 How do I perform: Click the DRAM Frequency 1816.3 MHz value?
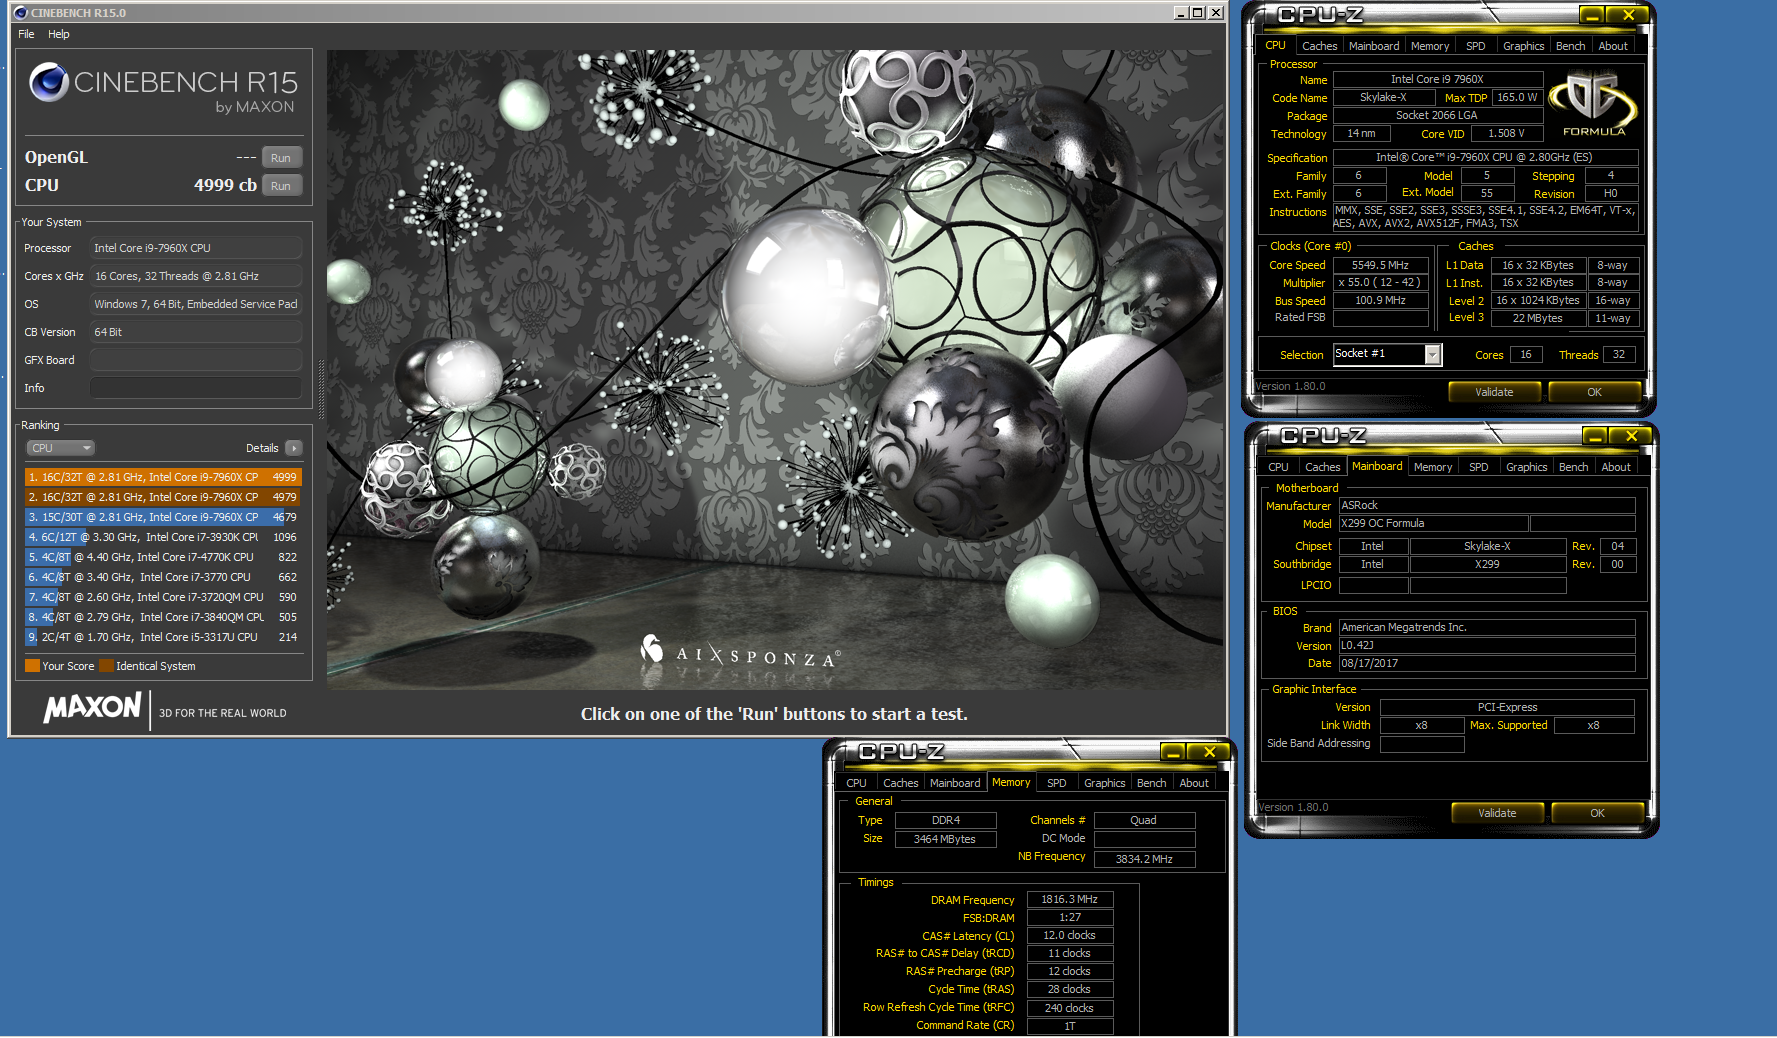(1070, 899)
